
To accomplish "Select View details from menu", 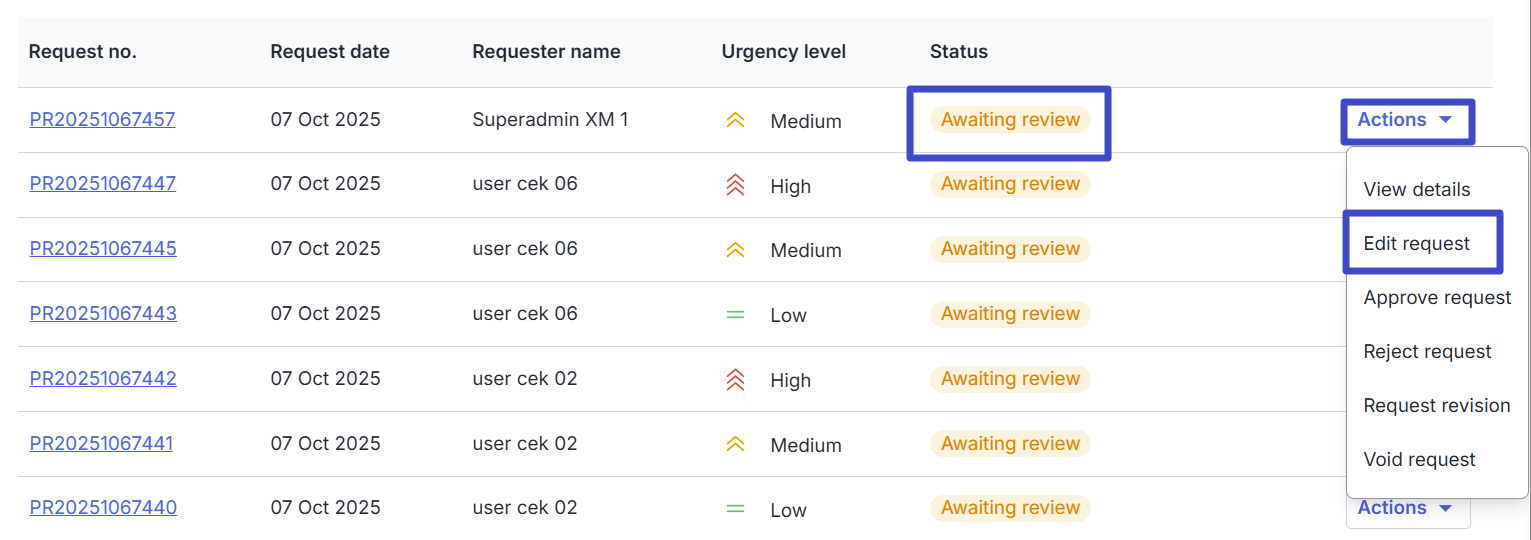I will tap(1416, 190).
